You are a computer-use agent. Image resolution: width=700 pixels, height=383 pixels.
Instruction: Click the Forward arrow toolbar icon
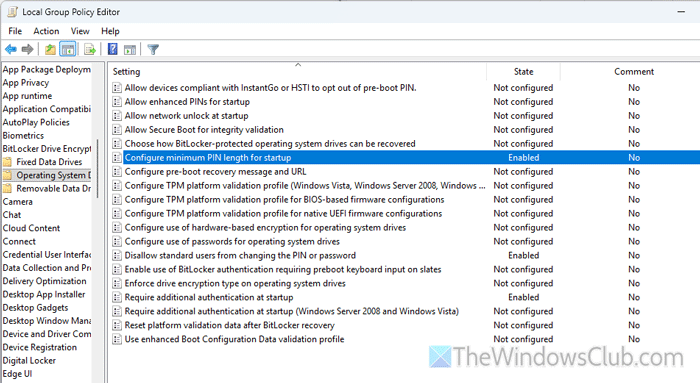point(28,49)
